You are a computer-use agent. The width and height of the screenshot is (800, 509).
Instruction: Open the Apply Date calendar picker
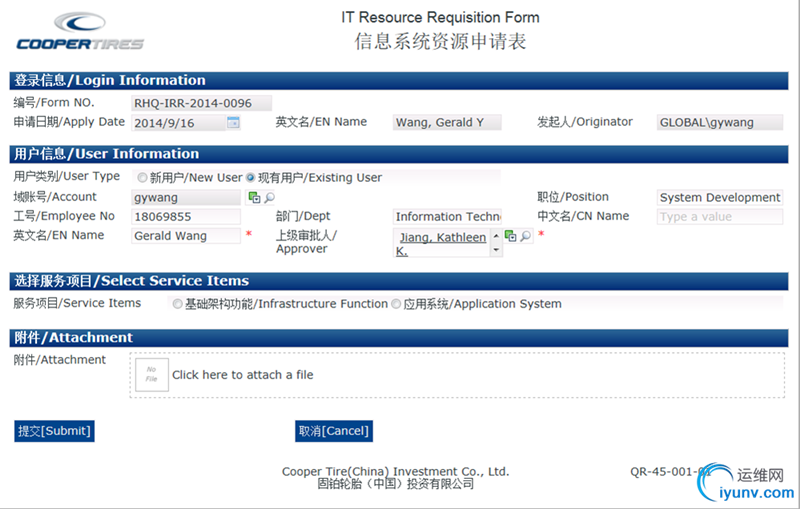pyautogui.click(x=233, y=123)
